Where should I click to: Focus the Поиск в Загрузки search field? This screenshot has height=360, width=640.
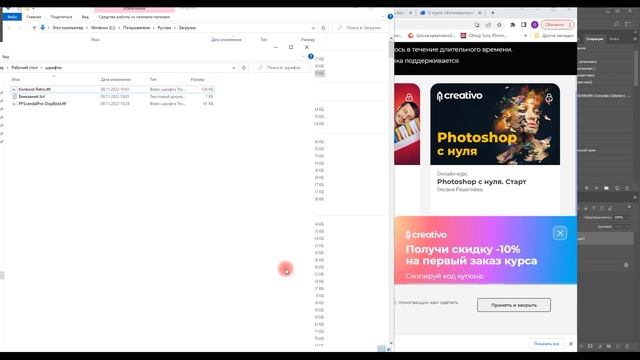(x=360, y=28)
